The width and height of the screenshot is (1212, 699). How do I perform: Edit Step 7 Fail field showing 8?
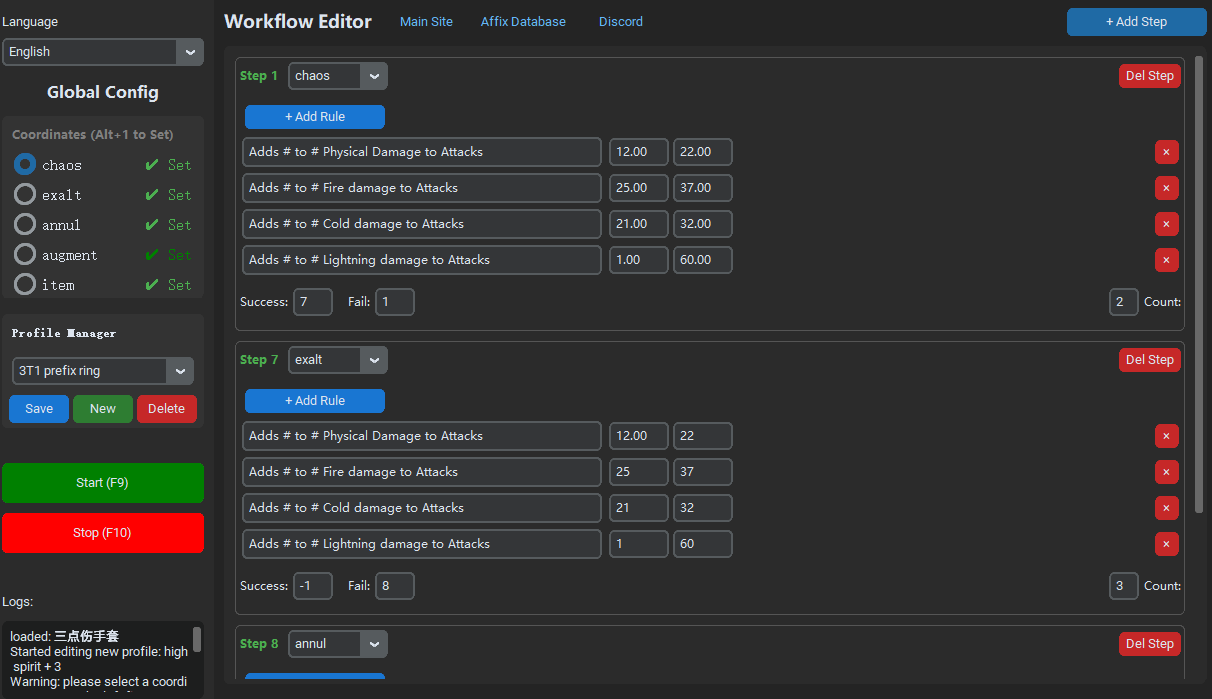tap(395, 586)
